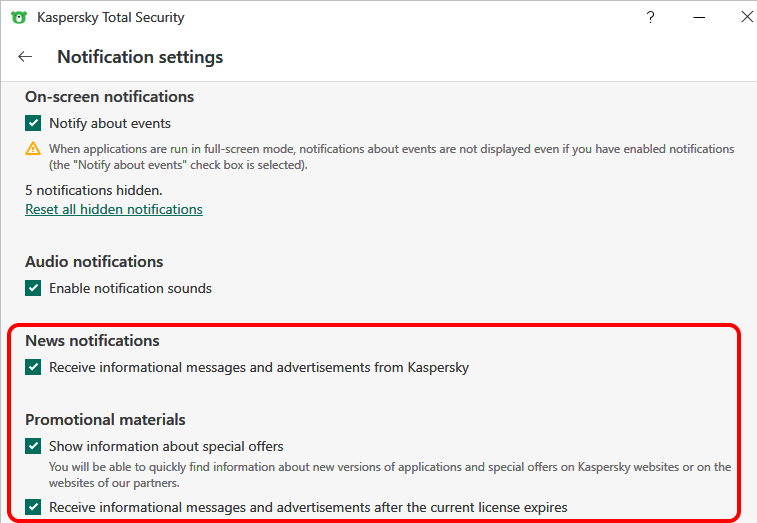The height and width of the screenshot is (523, 757).
Task: Click the Audio notifications heading
Action: [94, 261]
